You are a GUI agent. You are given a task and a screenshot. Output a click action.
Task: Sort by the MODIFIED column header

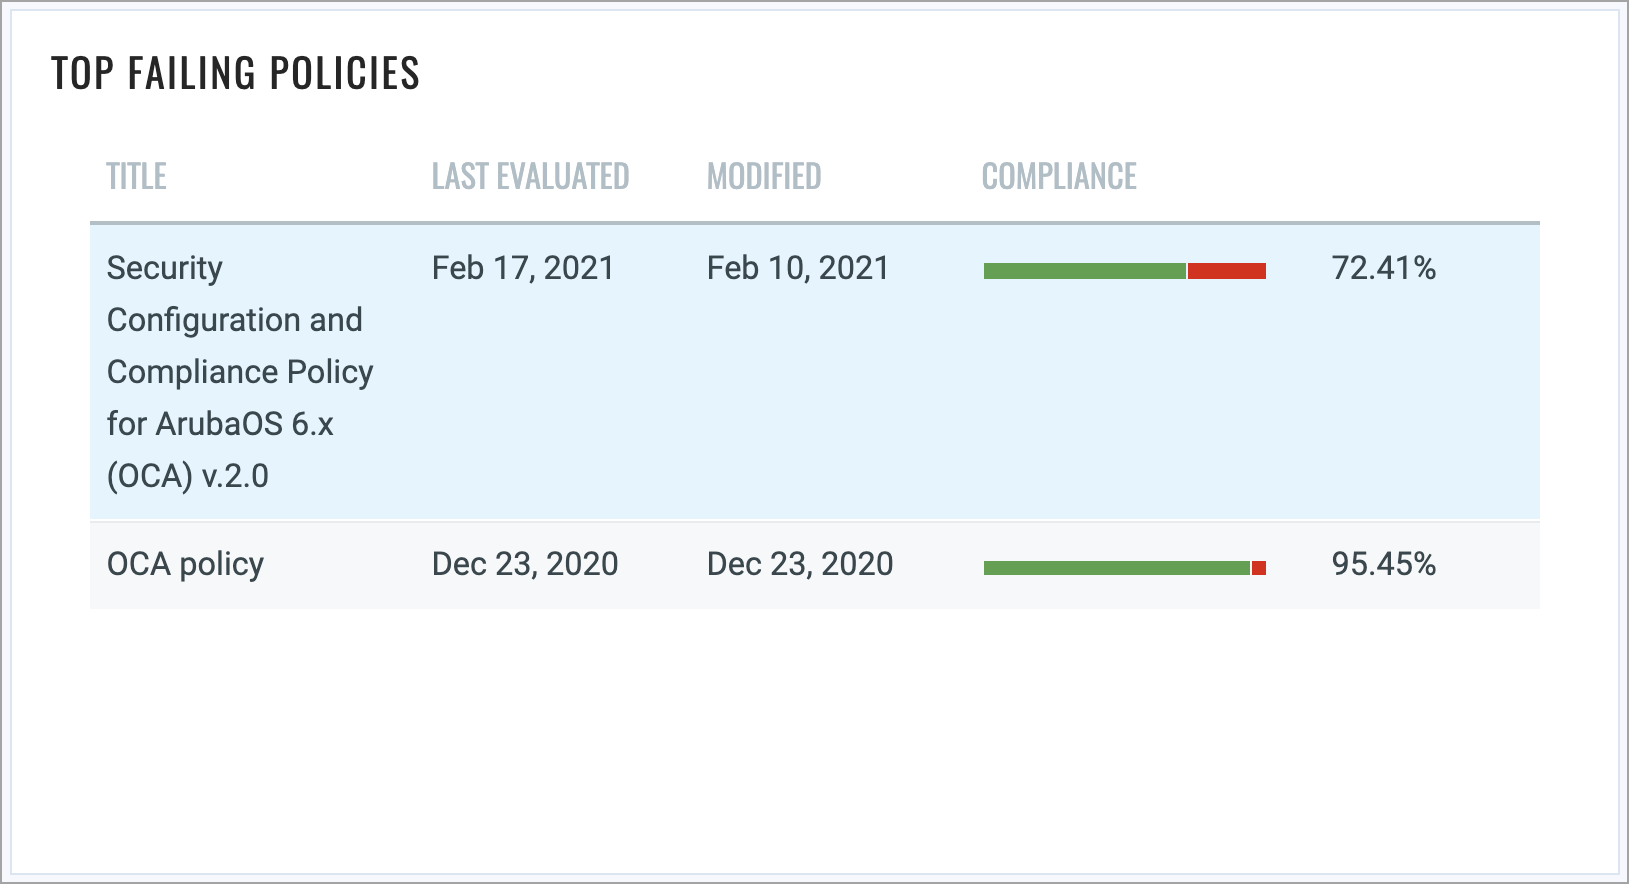[764, 176]
